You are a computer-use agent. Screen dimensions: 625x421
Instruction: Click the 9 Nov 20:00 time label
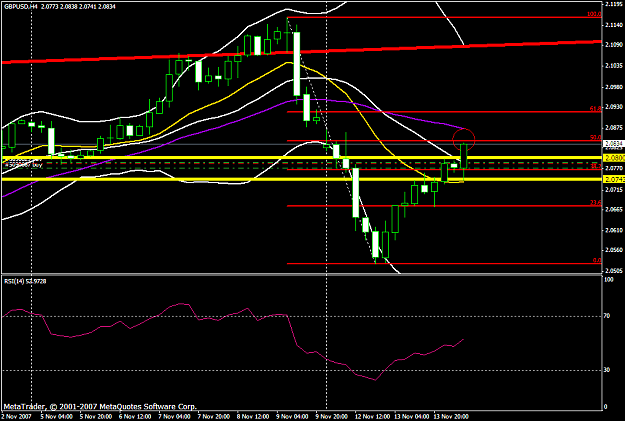point(332,417)
